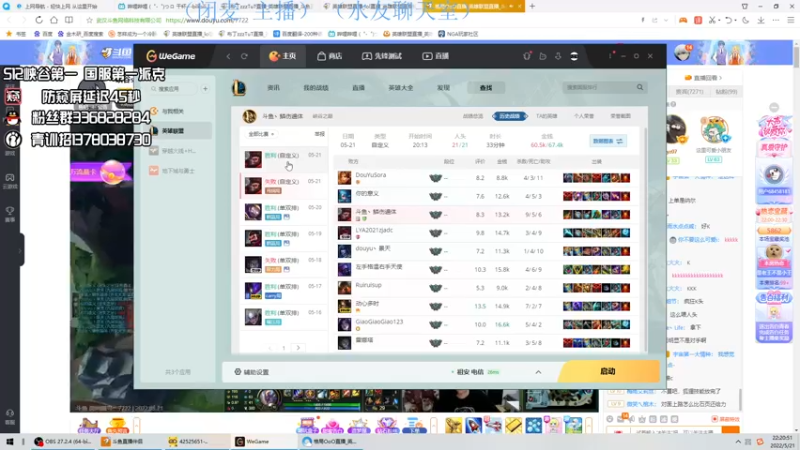
Task: Select 穿越火线 in WeGame sidebar
Action: (173, 151)
